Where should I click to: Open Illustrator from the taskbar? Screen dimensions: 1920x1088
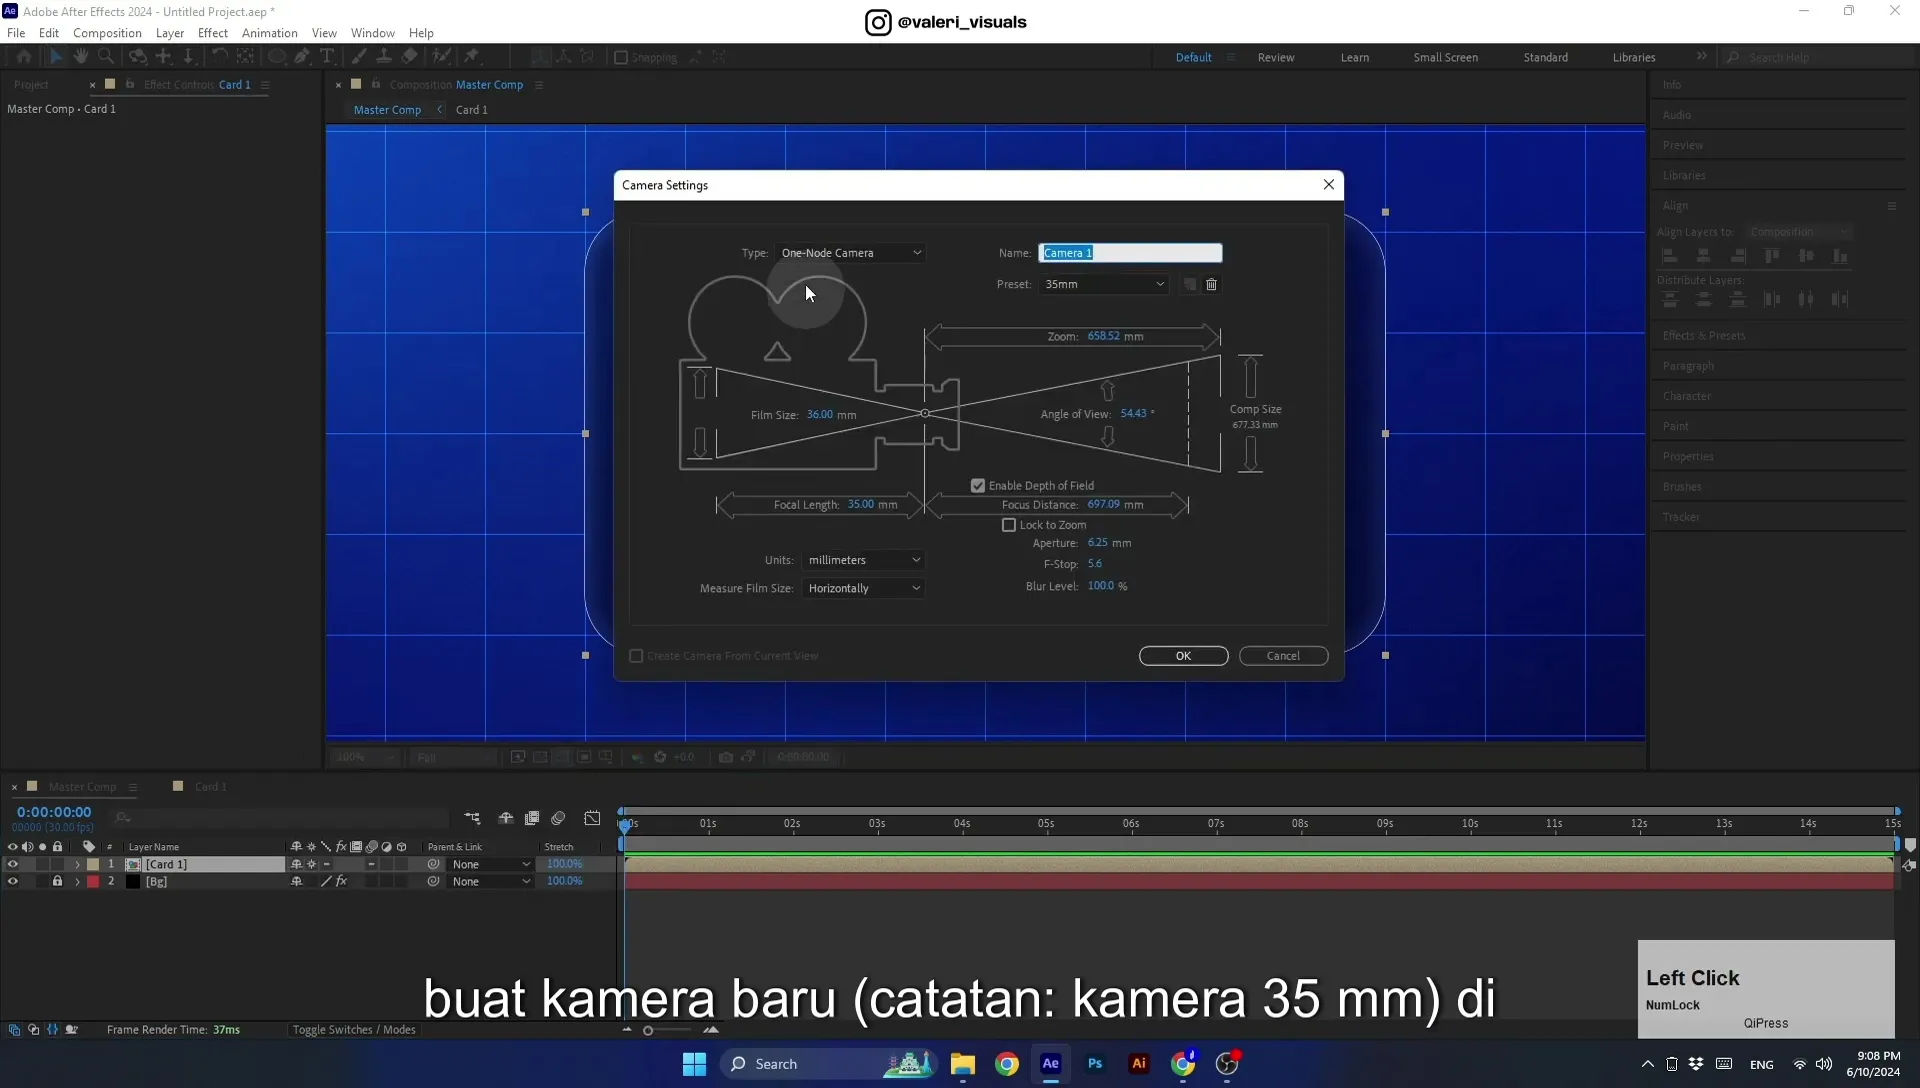click(x=1139, y=1064)
